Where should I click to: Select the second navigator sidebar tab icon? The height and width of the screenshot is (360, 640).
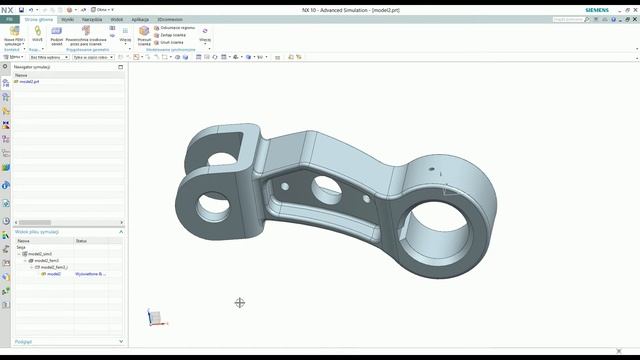[x=6, y=97]
